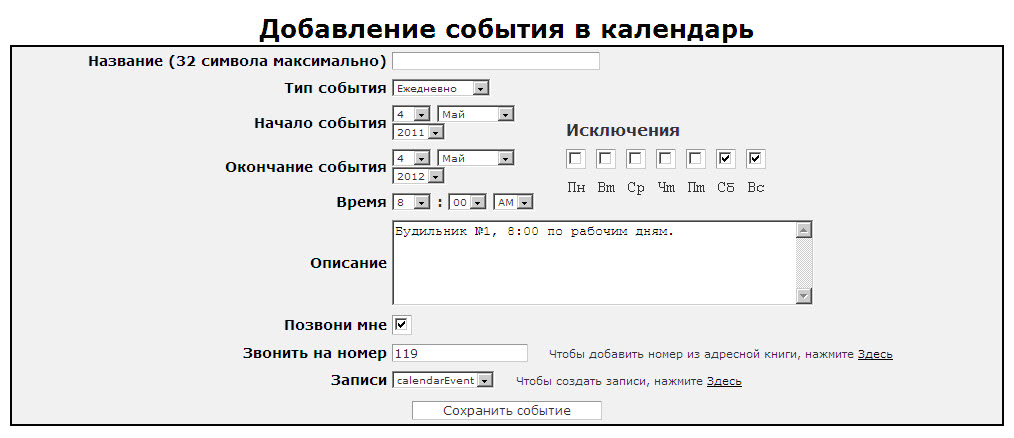Click the 'Сохранить событие' button
The width and height of the screenshot is (1014, 438).
click(506, 411)
